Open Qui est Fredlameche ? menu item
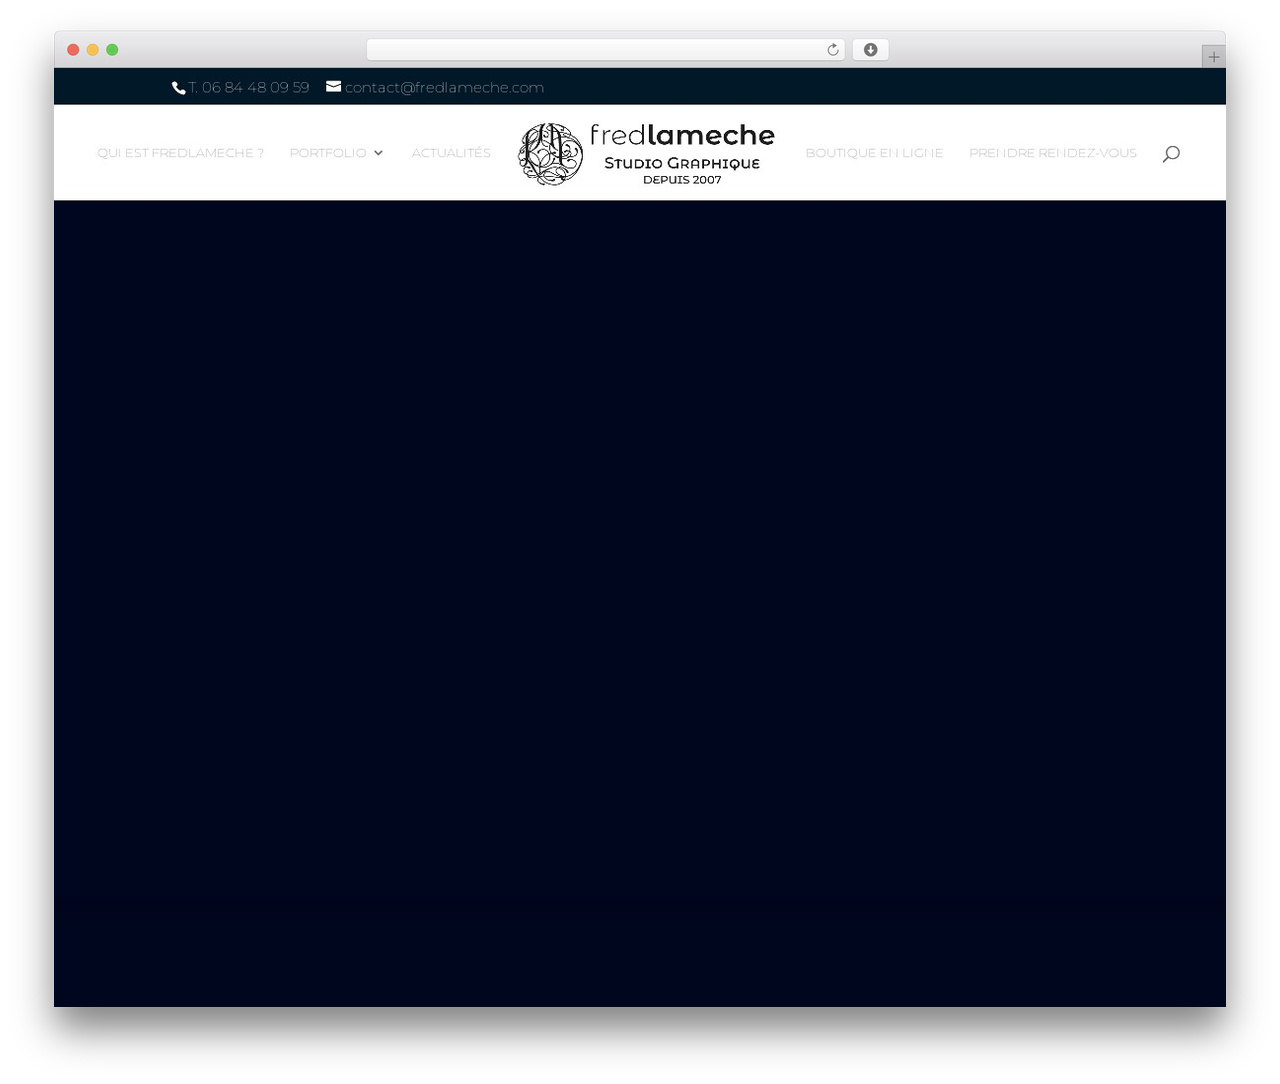This screenshot has width=1280, height=1084. (181, 153)
